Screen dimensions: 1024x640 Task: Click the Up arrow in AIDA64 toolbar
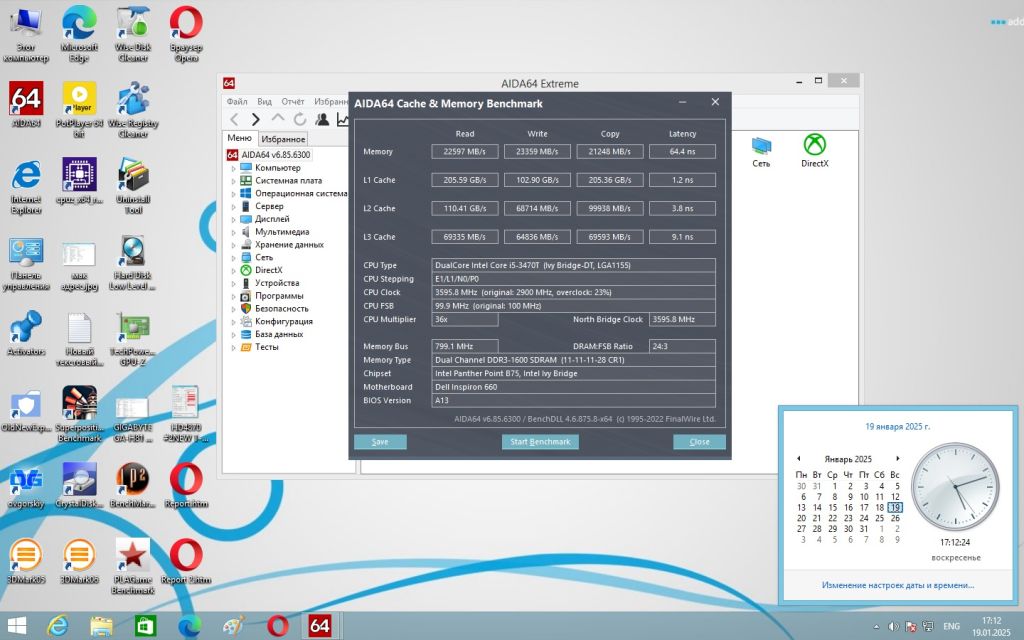[x=278, y=118]
